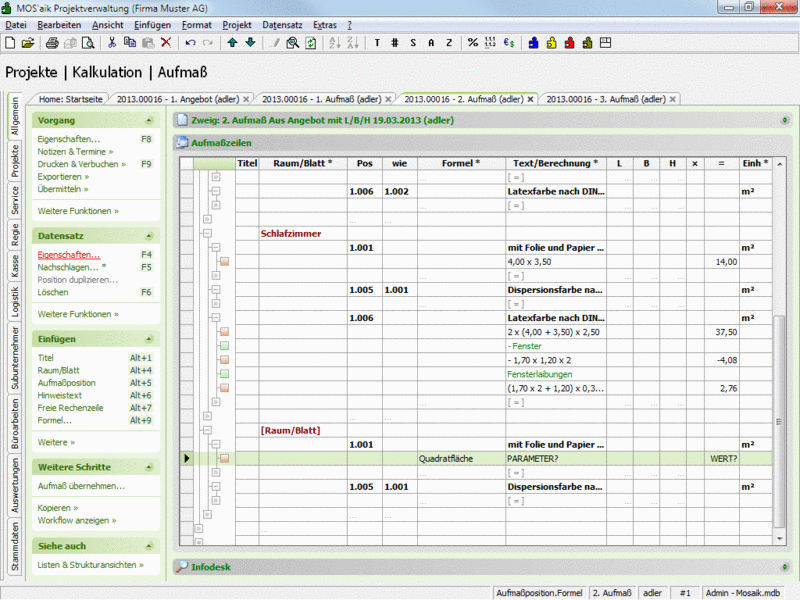Open Eigenschaften… in the Datensatz panel
The width and height of the screenshot is (800, 600).
tap(69, 255)
